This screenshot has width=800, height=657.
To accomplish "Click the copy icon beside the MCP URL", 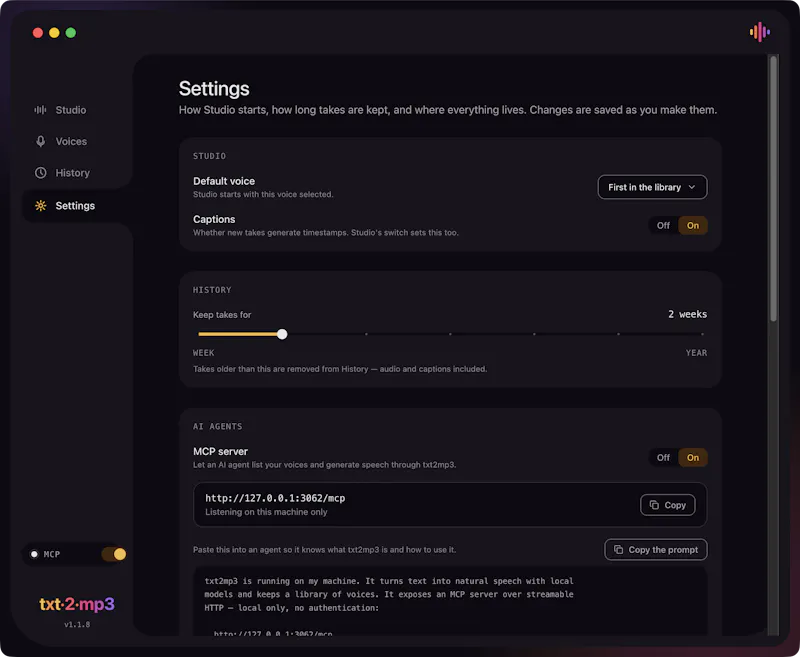I will (654, 505).
